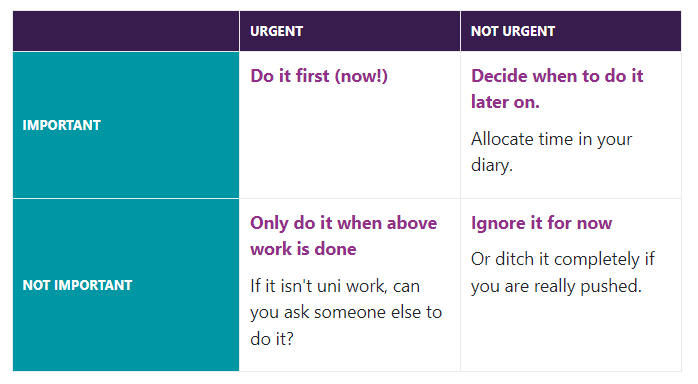This screenshot has width=698, height=384.
Task: Click the 'do it?' text at the bottom
Action: click(x=272, y=339)
